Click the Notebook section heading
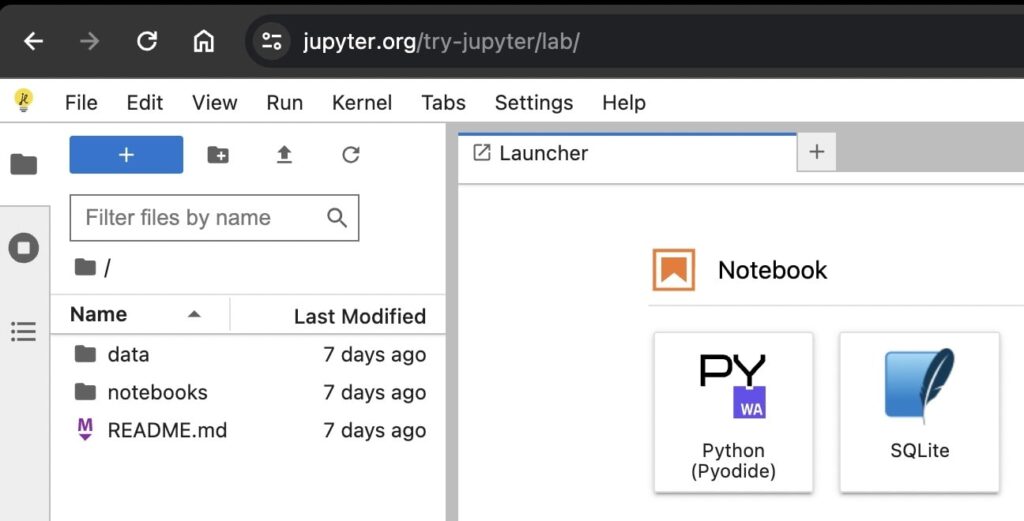 click(x=773, y=270)
